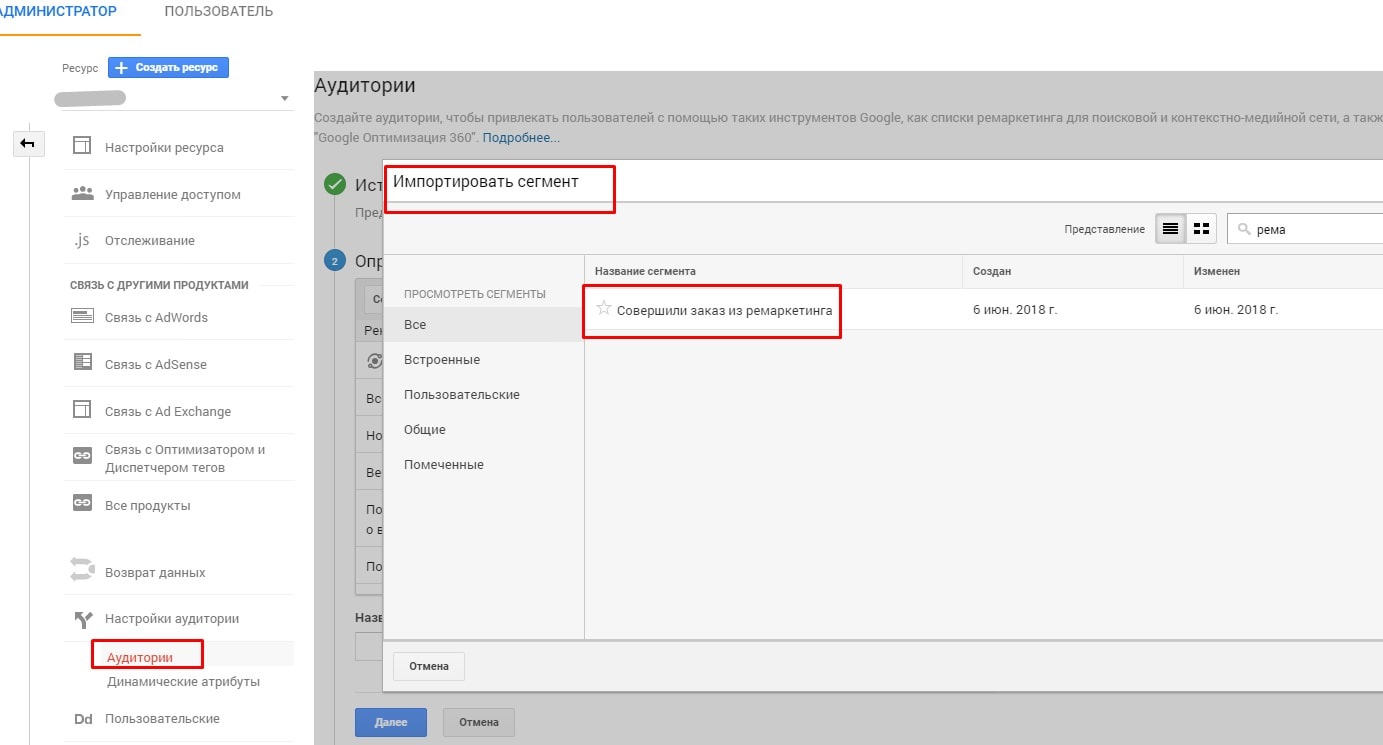Expand Настройки аудитории section
Image resolution: width=1383 pixels, height=745 pixels.
pyautogui.click(x=171, y=619)
